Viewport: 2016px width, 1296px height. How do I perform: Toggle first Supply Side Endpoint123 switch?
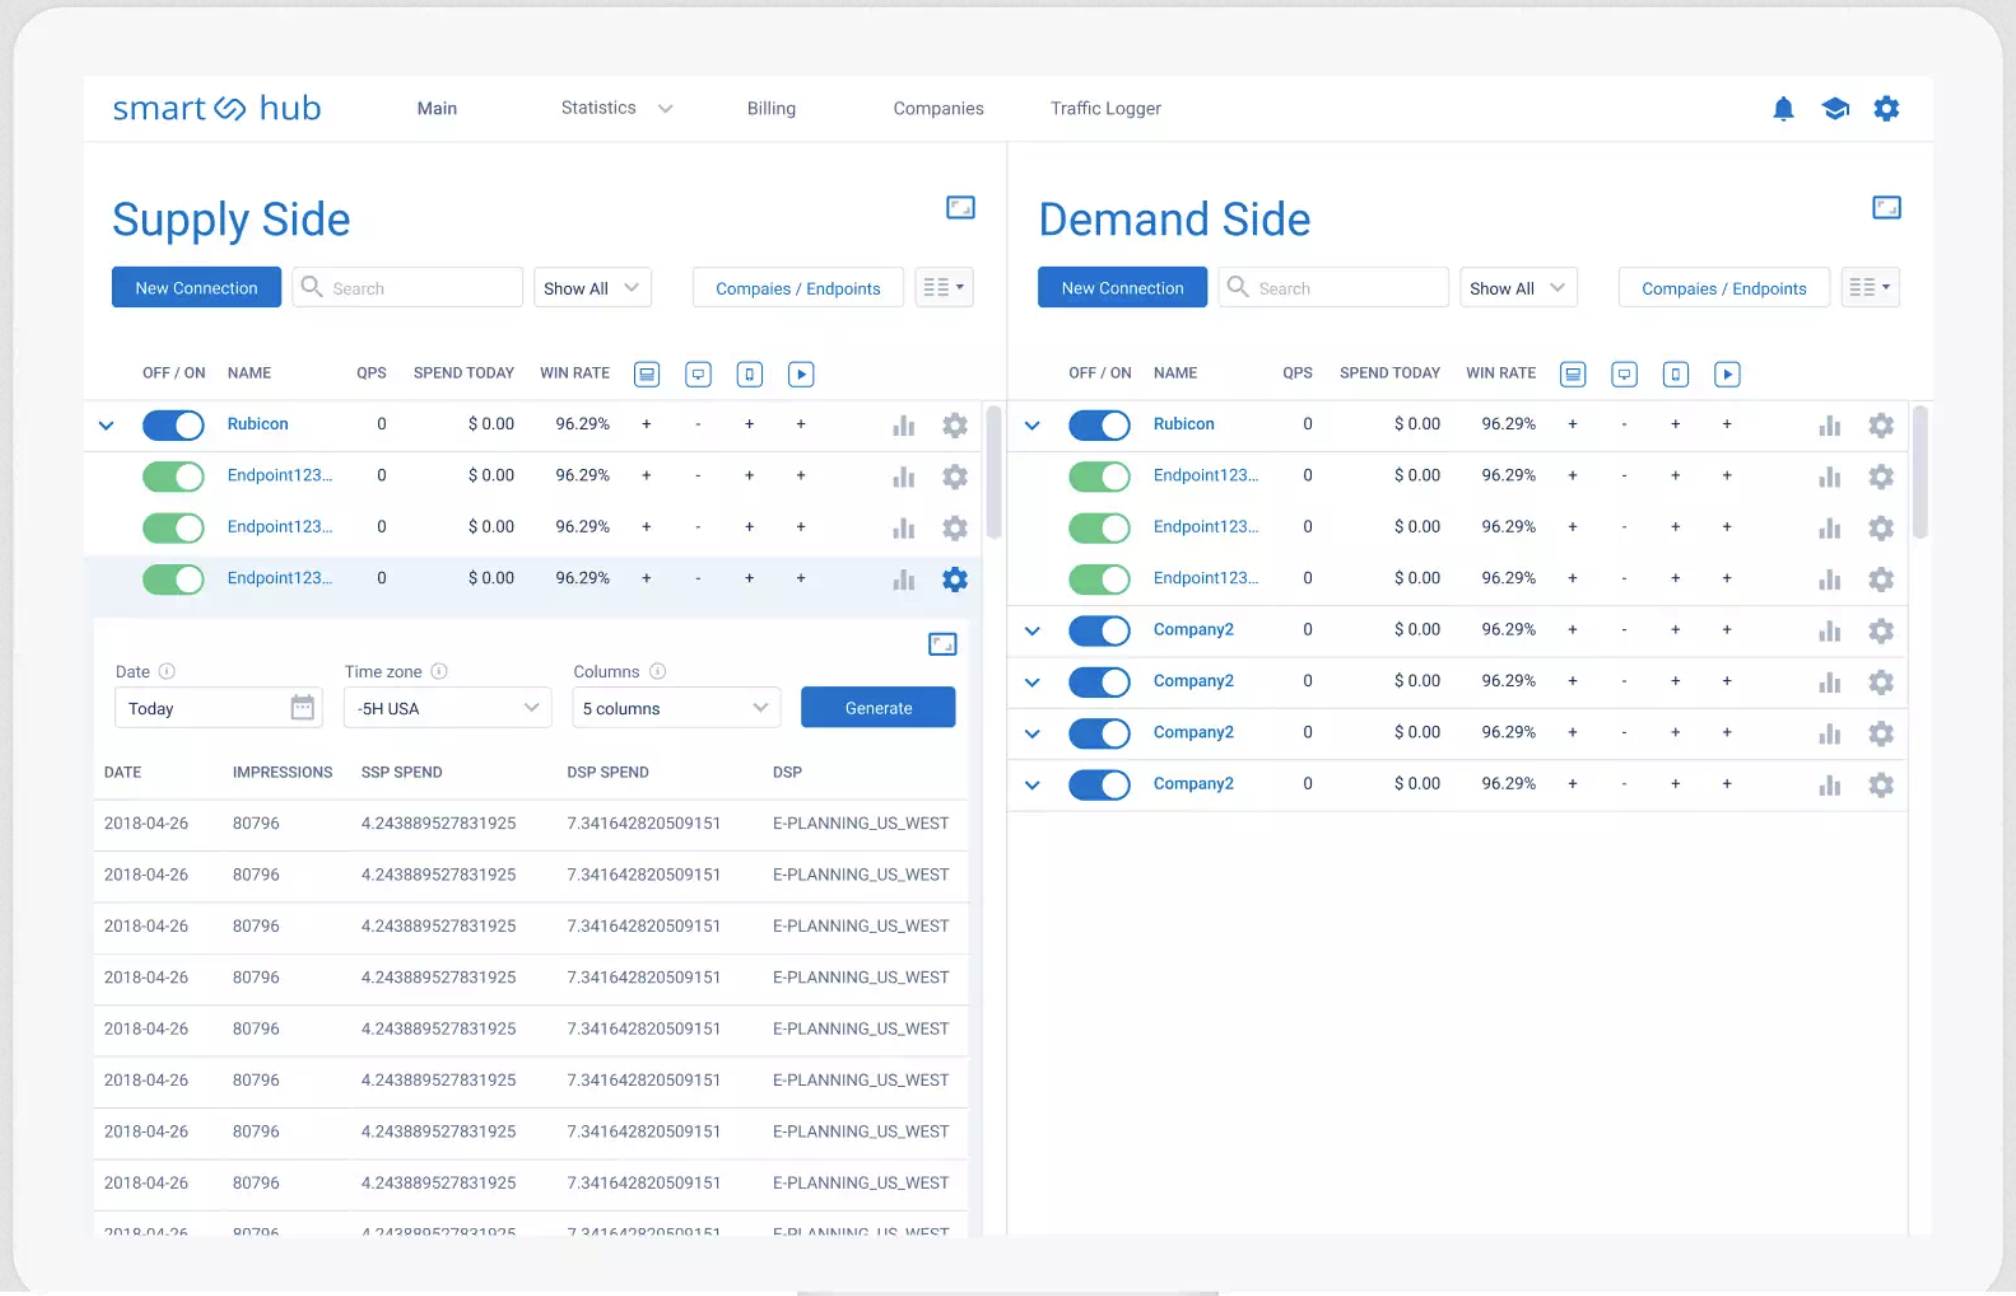(173, 476)
